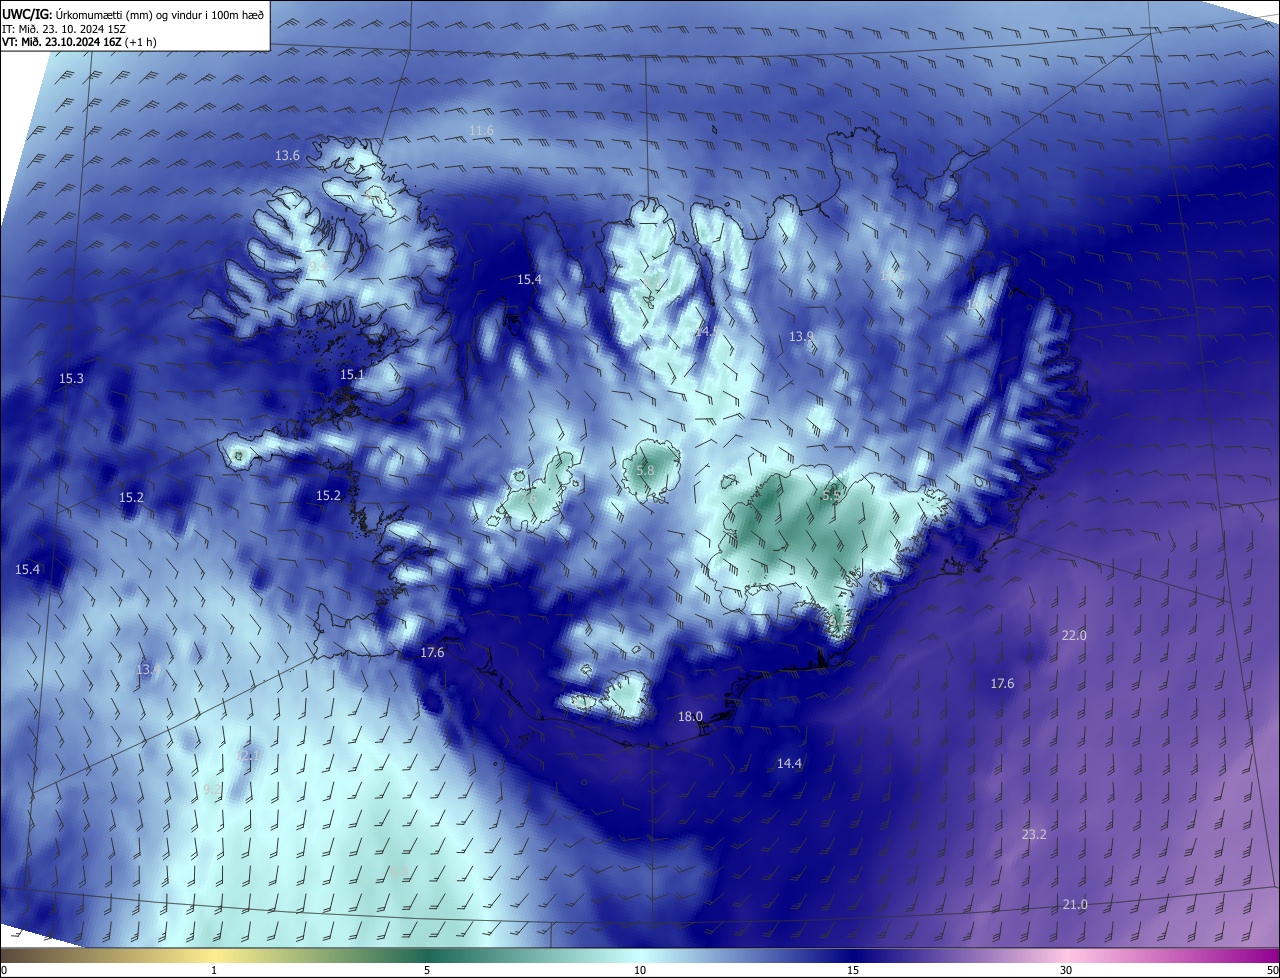Click the 22.0 value label
The height and width of the screenshot is (978, 1280).
tap(1074, 636)
